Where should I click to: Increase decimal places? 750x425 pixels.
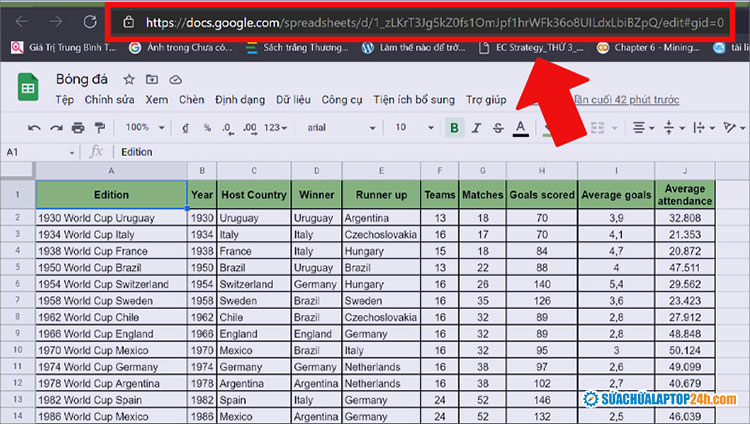coord(250,128)
